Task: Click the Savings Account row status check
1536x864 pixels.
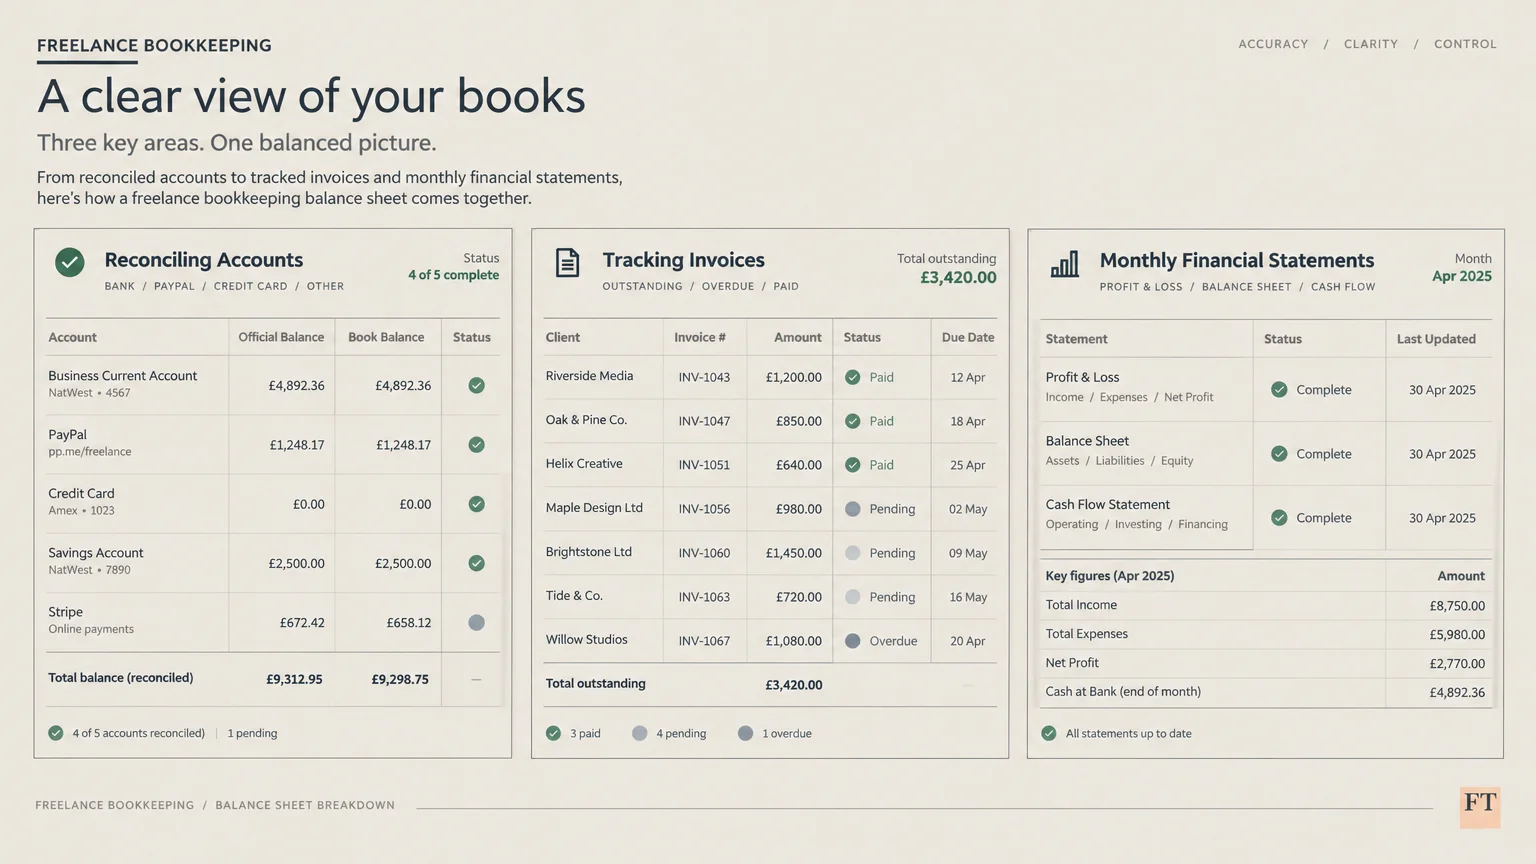Action: tap(477, 563)
